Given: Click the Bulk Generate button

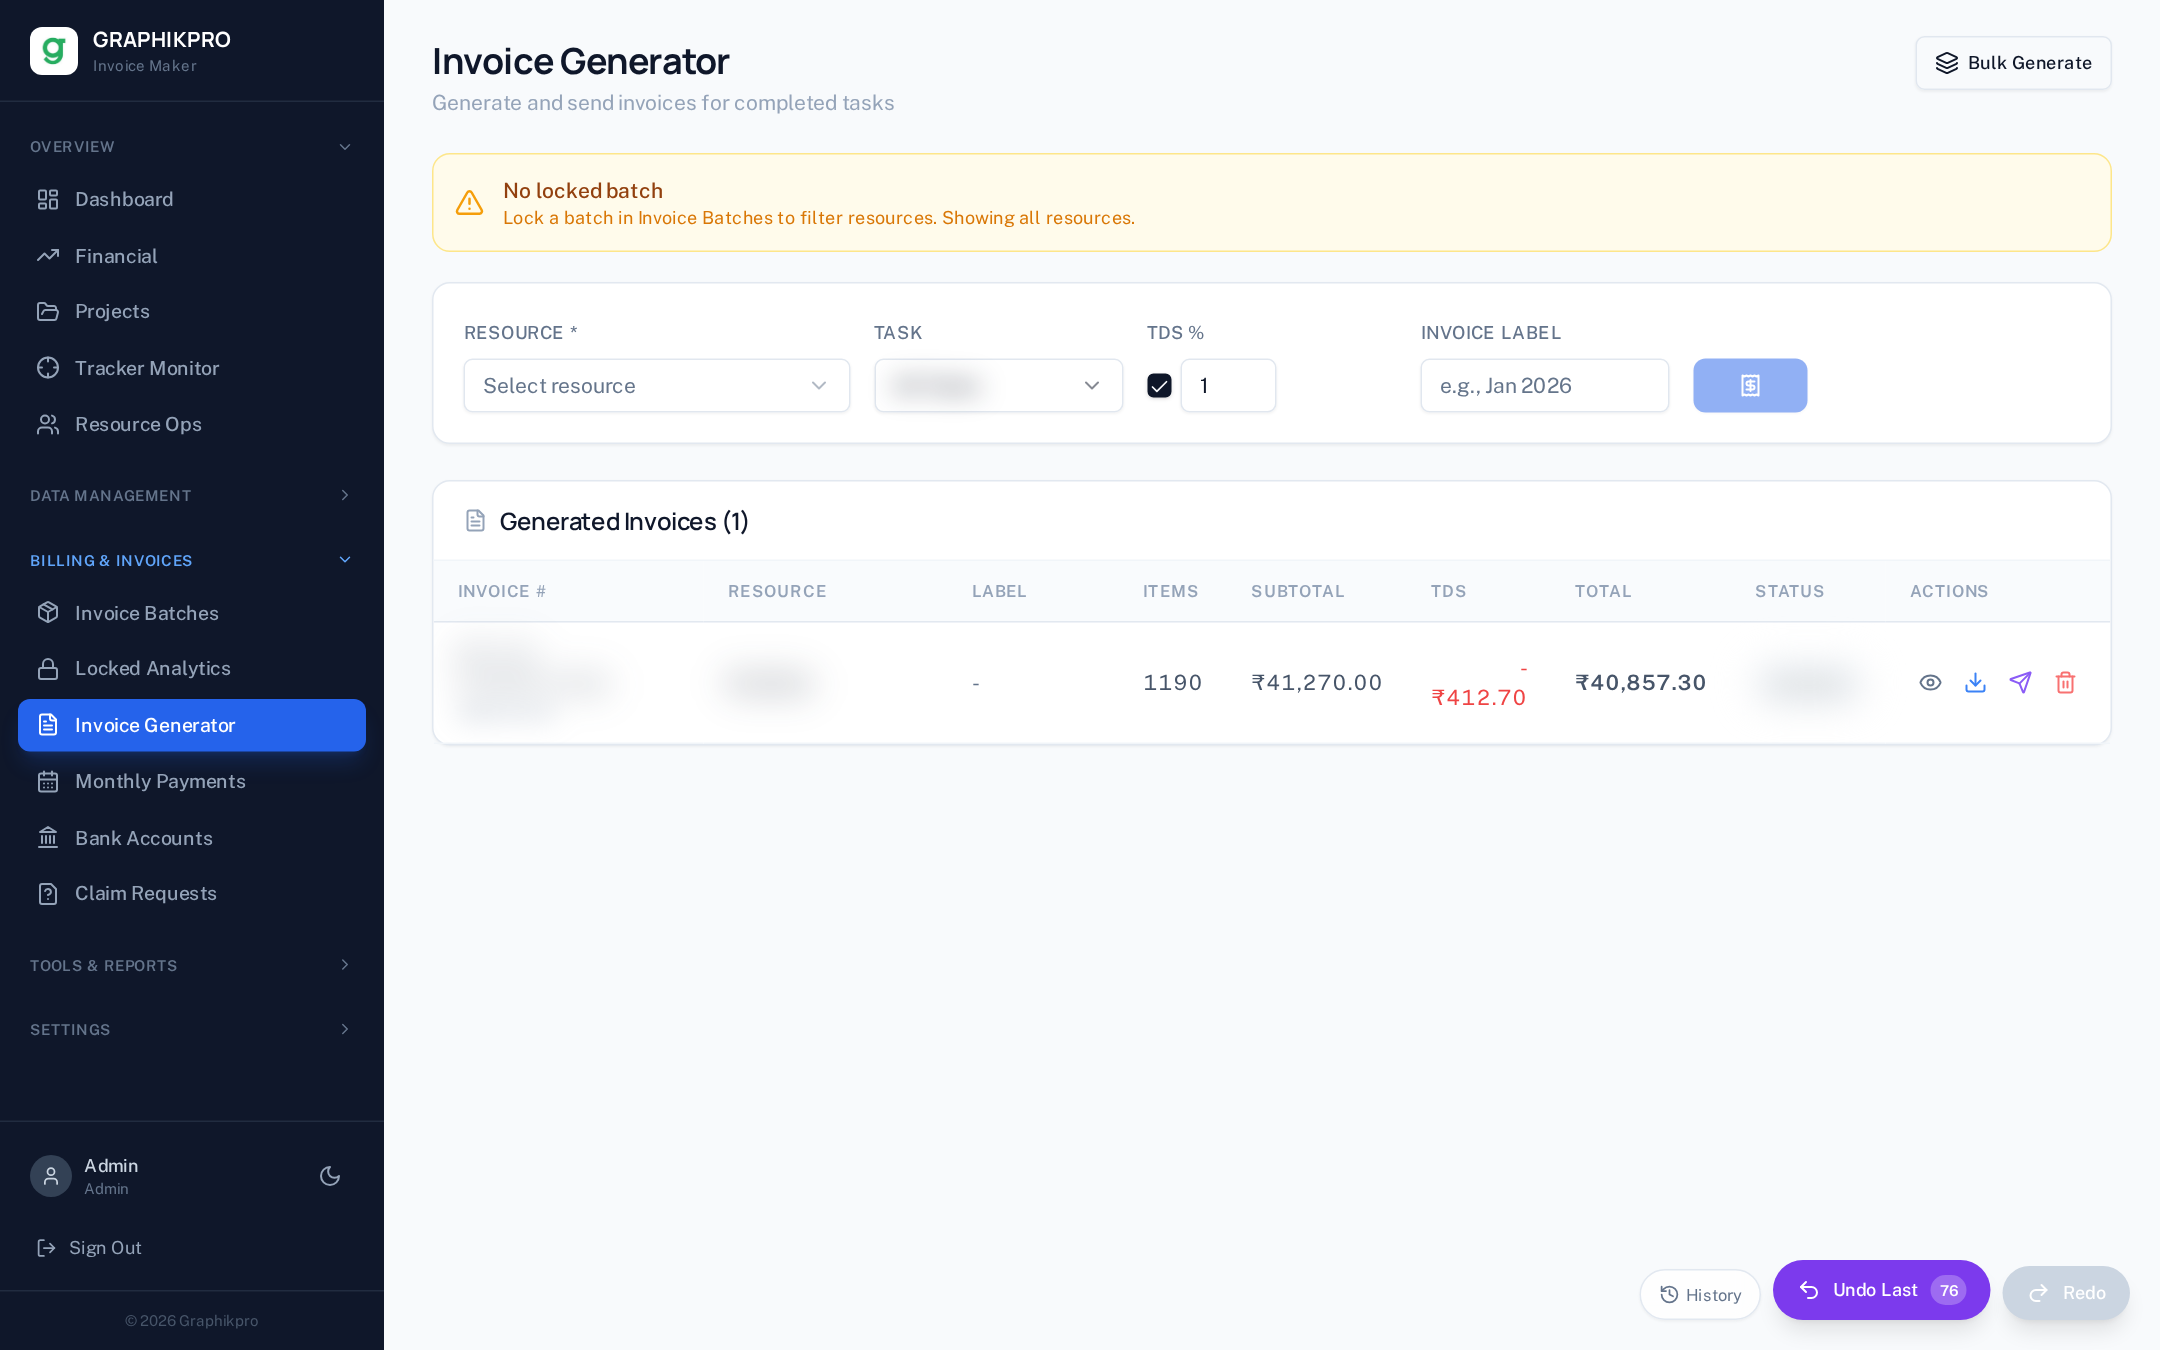Looking at the screenshot, I should pyautogui.click(x=2013, y=63).
